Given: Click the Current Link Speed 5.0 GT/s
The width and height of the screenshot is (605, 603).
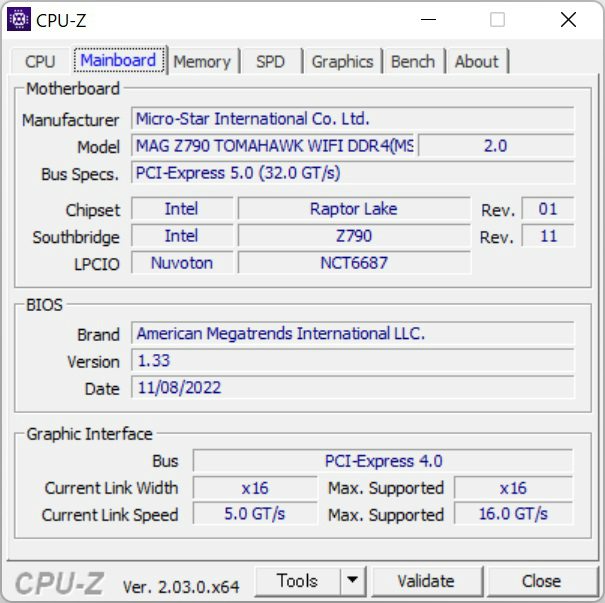Looking at the screenshot, I should [x=255, y=514].
